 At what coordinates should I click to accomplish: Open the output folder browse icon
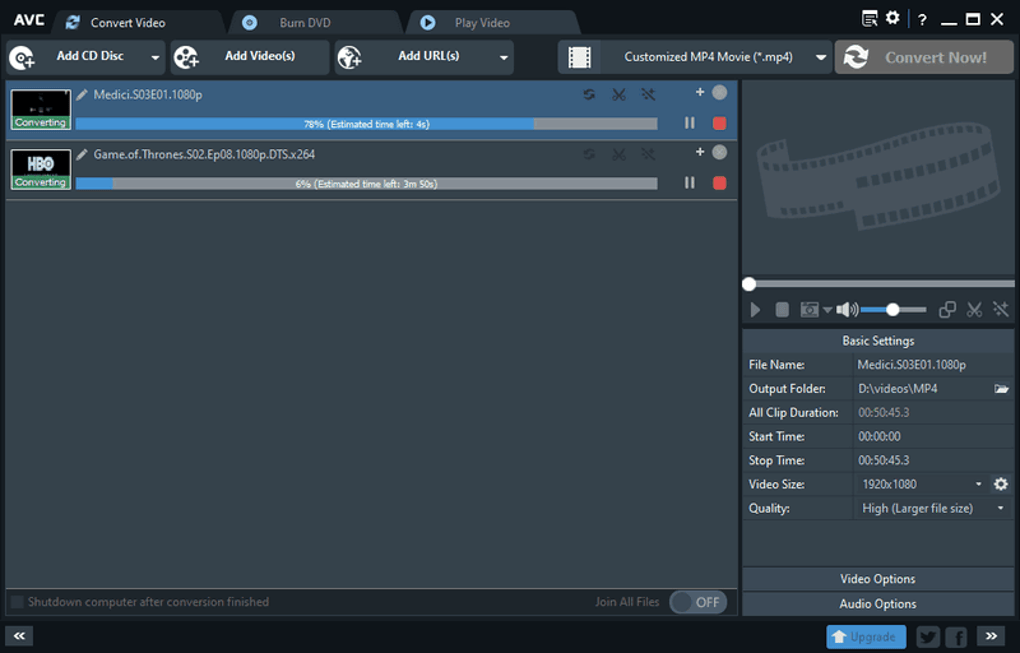1001,388
